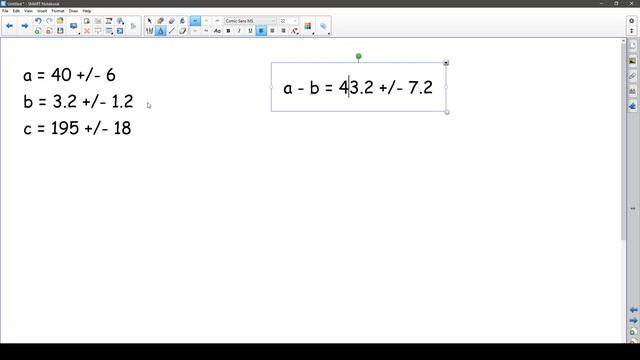Undo the last action
This screenshot has height=360, width=640.
[38, 21]
